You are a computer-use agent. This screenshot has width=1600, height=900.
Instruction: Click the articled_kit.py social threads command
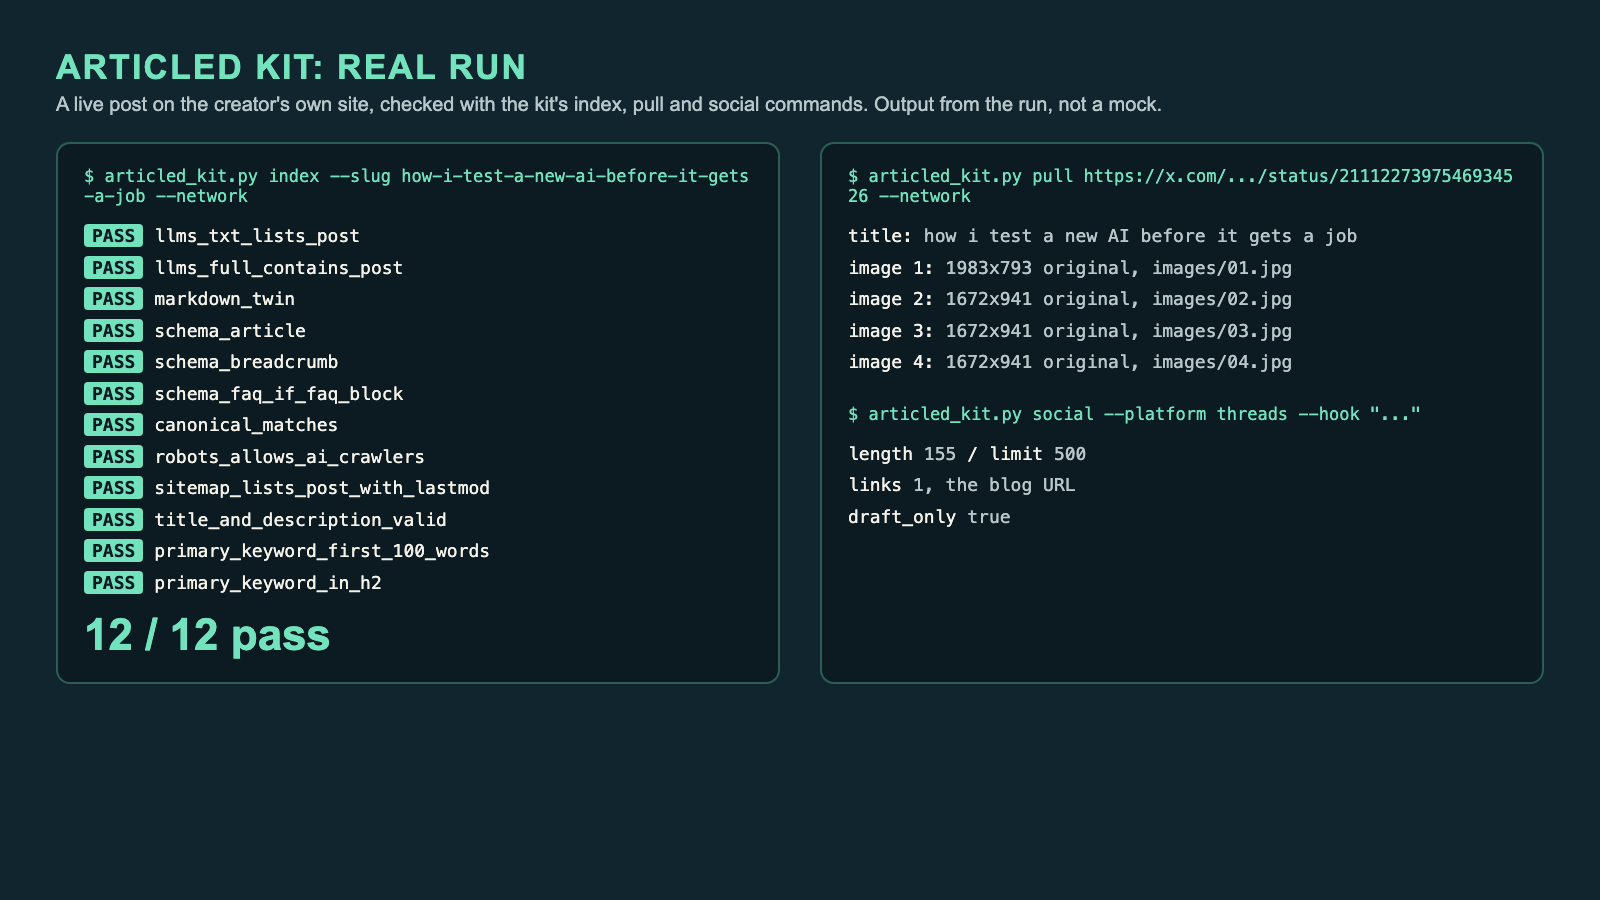tap(1134, 414)
